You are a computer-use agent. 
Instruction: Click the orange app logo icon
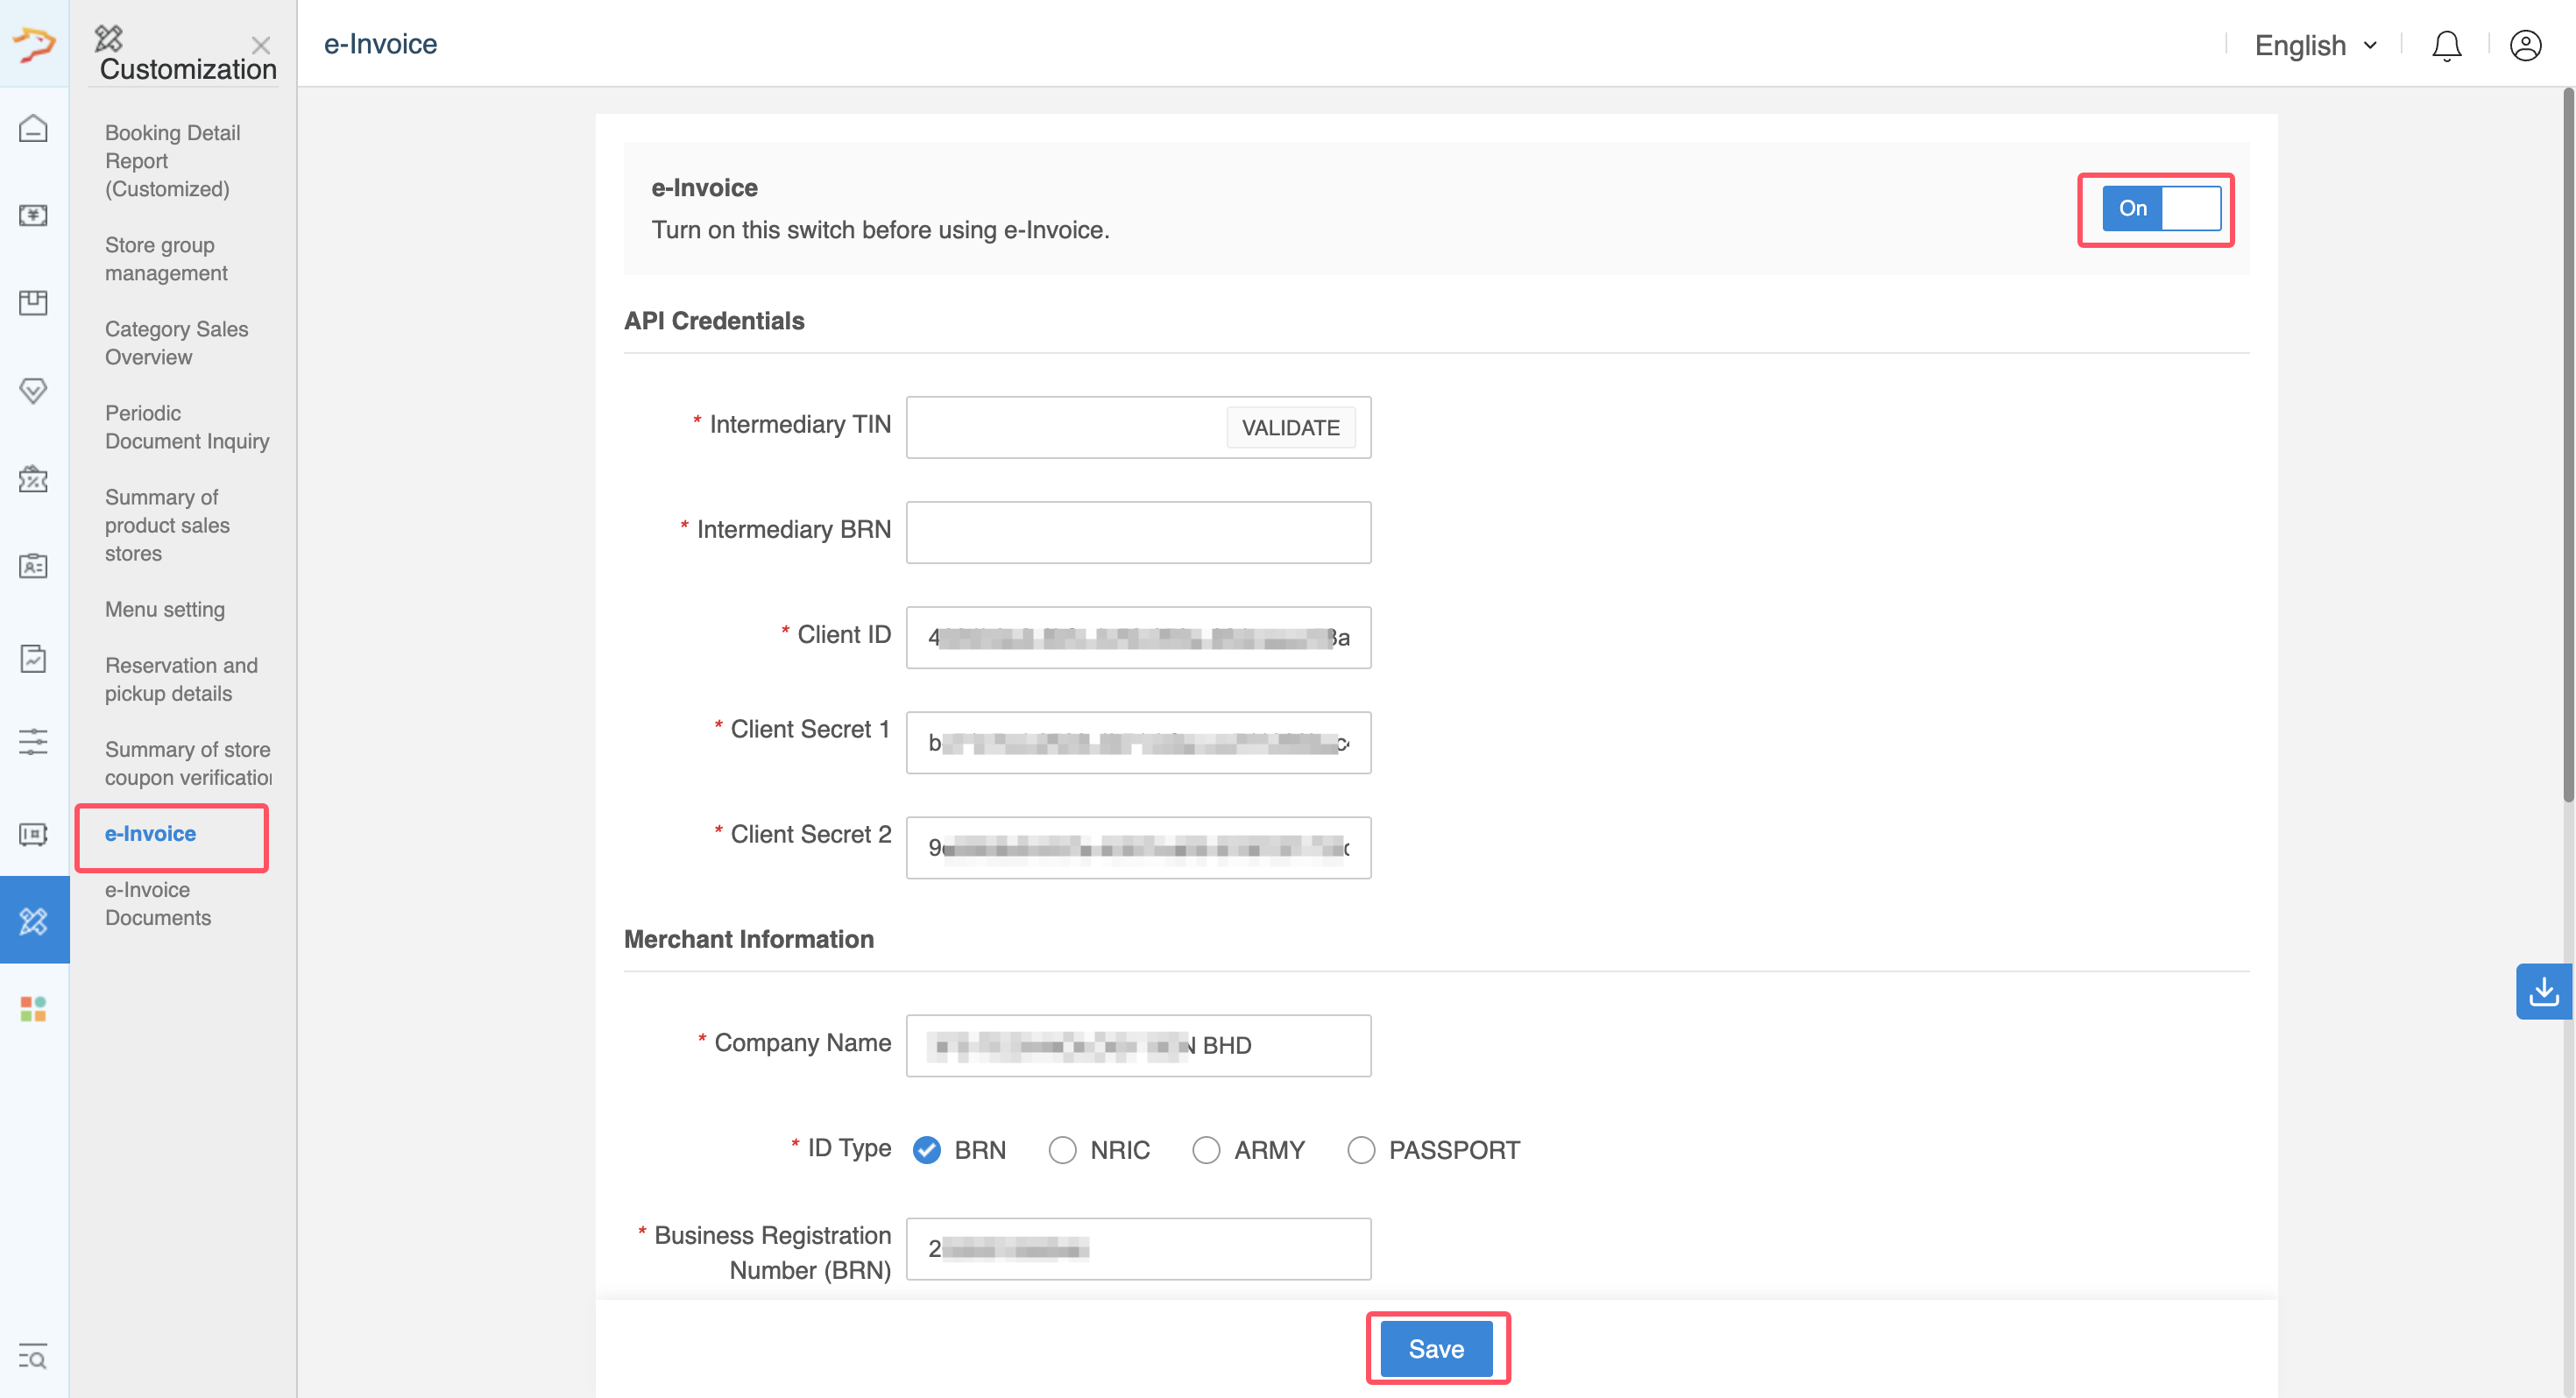pos(34,44)
